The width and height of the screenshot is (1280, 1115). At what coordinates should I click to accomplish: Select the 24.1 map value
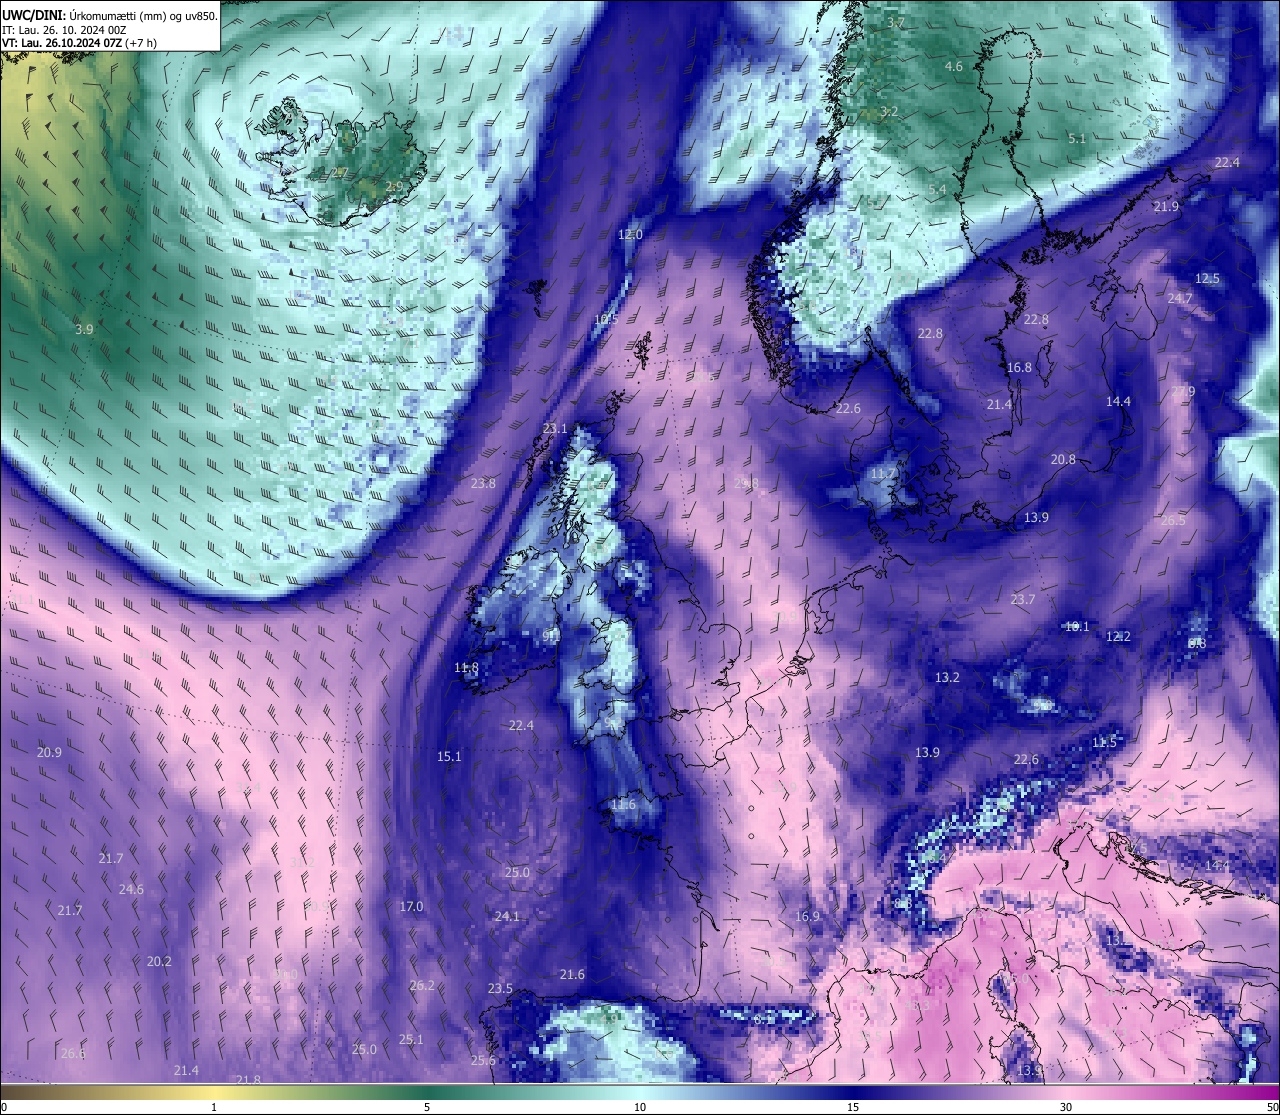click(507, 916)
